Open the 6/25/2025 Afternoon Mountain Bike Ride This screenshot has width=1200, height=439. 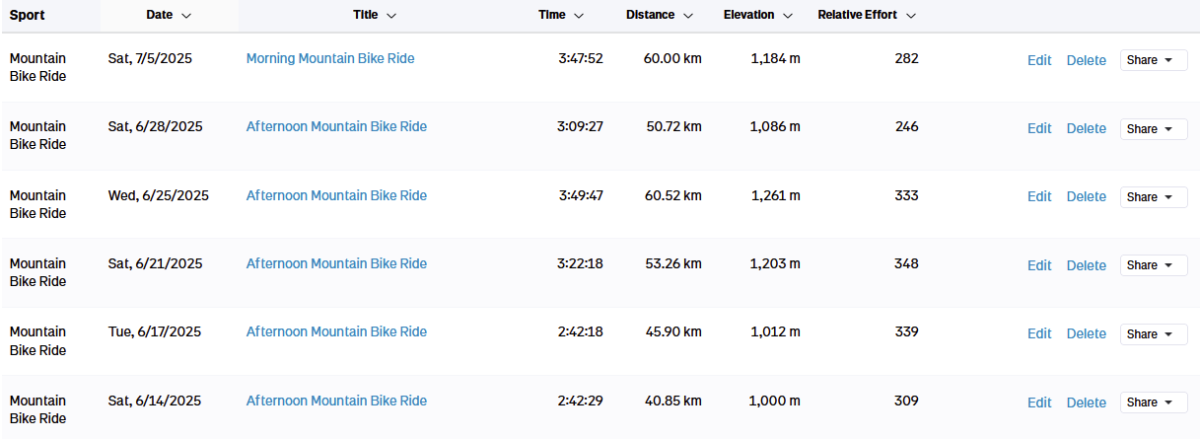click(x=336, y=195)
